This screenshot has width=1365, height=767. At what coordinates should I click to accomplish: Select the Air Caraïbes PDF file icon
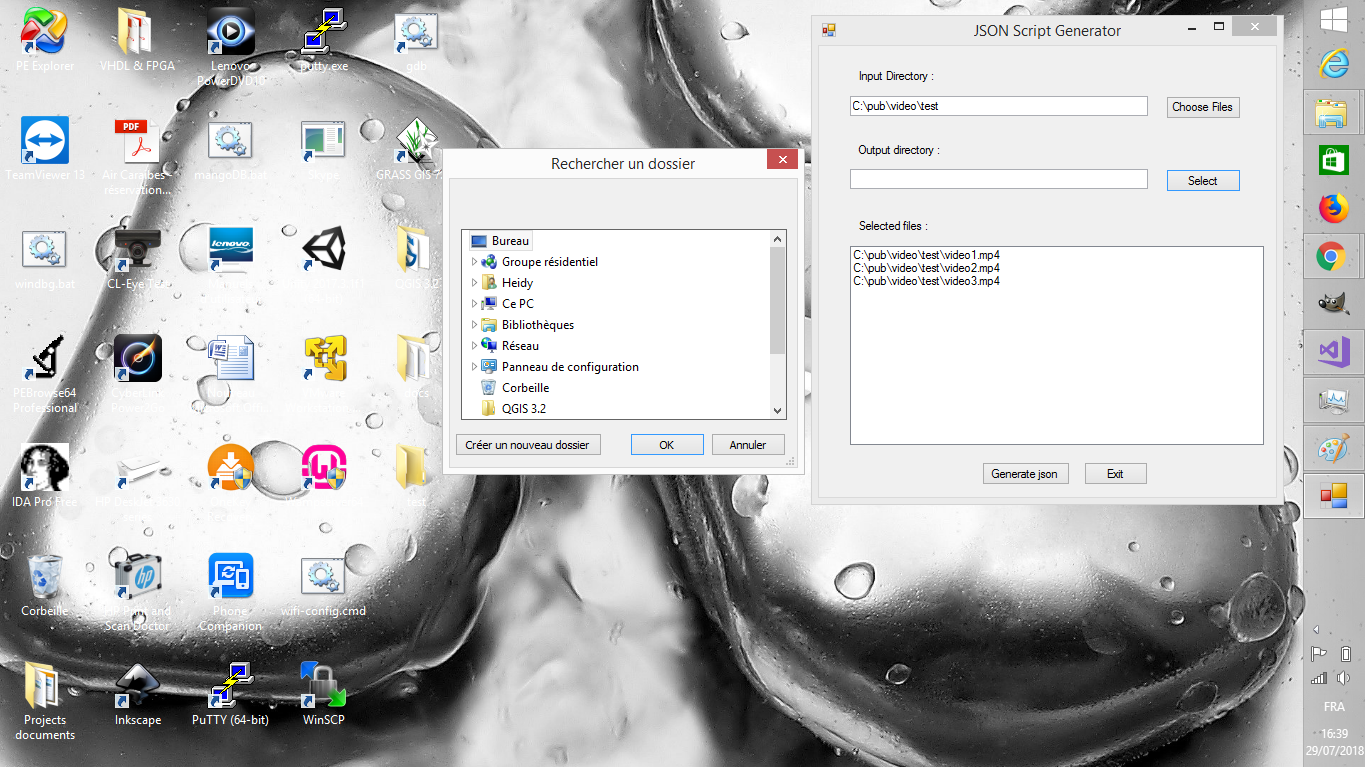[137, 156]
